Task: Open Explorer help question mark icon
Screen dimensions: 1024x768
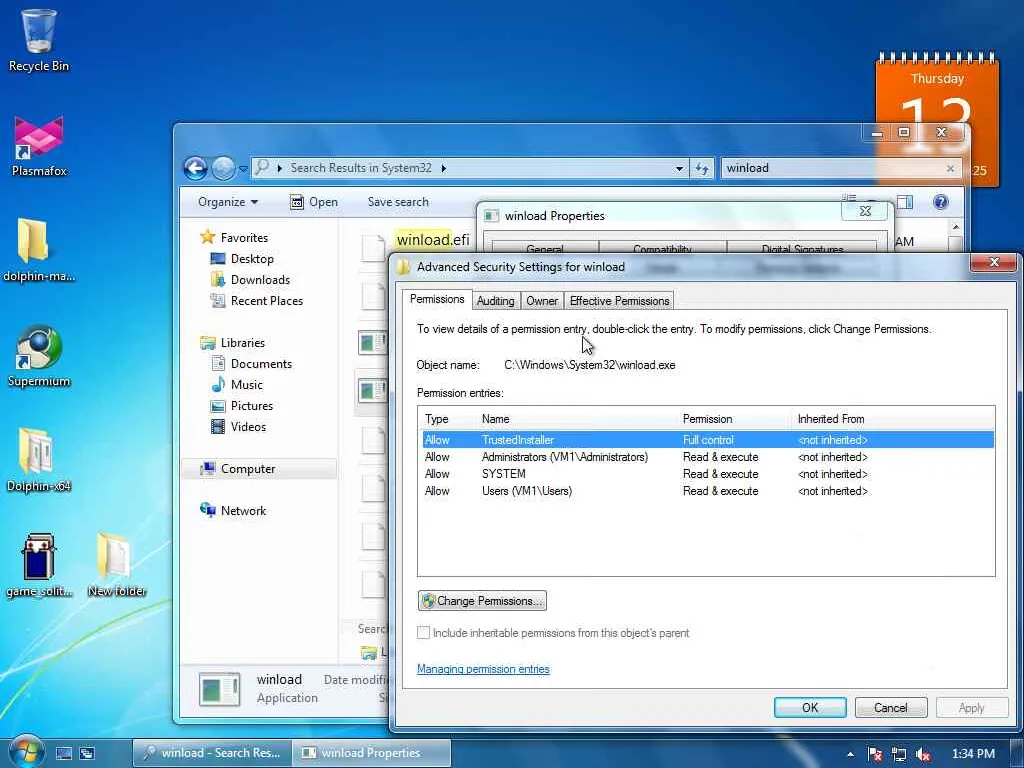Action: tap(940, 202)
